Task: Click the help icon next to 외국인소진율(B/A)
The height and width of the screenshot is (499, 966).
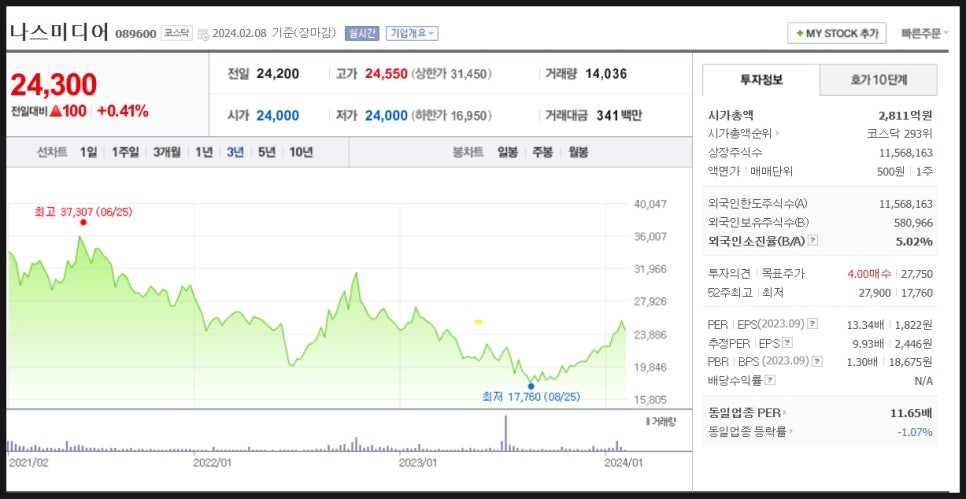Action: (x=813, y=241)
